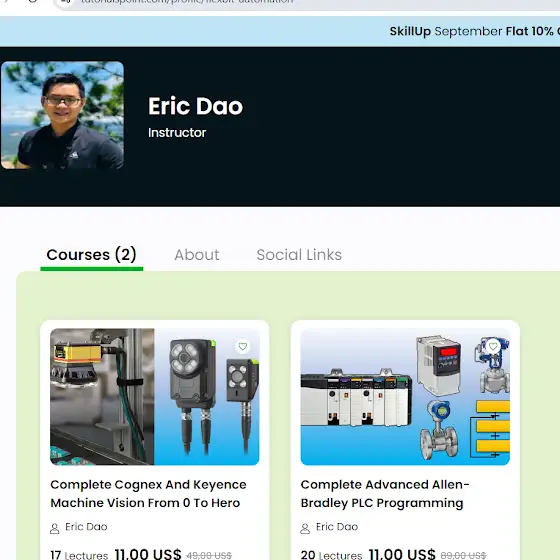This screenshot has height=560, width=560.
Task: Toggle wishlist heart on Allen-Bradley PLC course
Action: click(x=493, y=346)
